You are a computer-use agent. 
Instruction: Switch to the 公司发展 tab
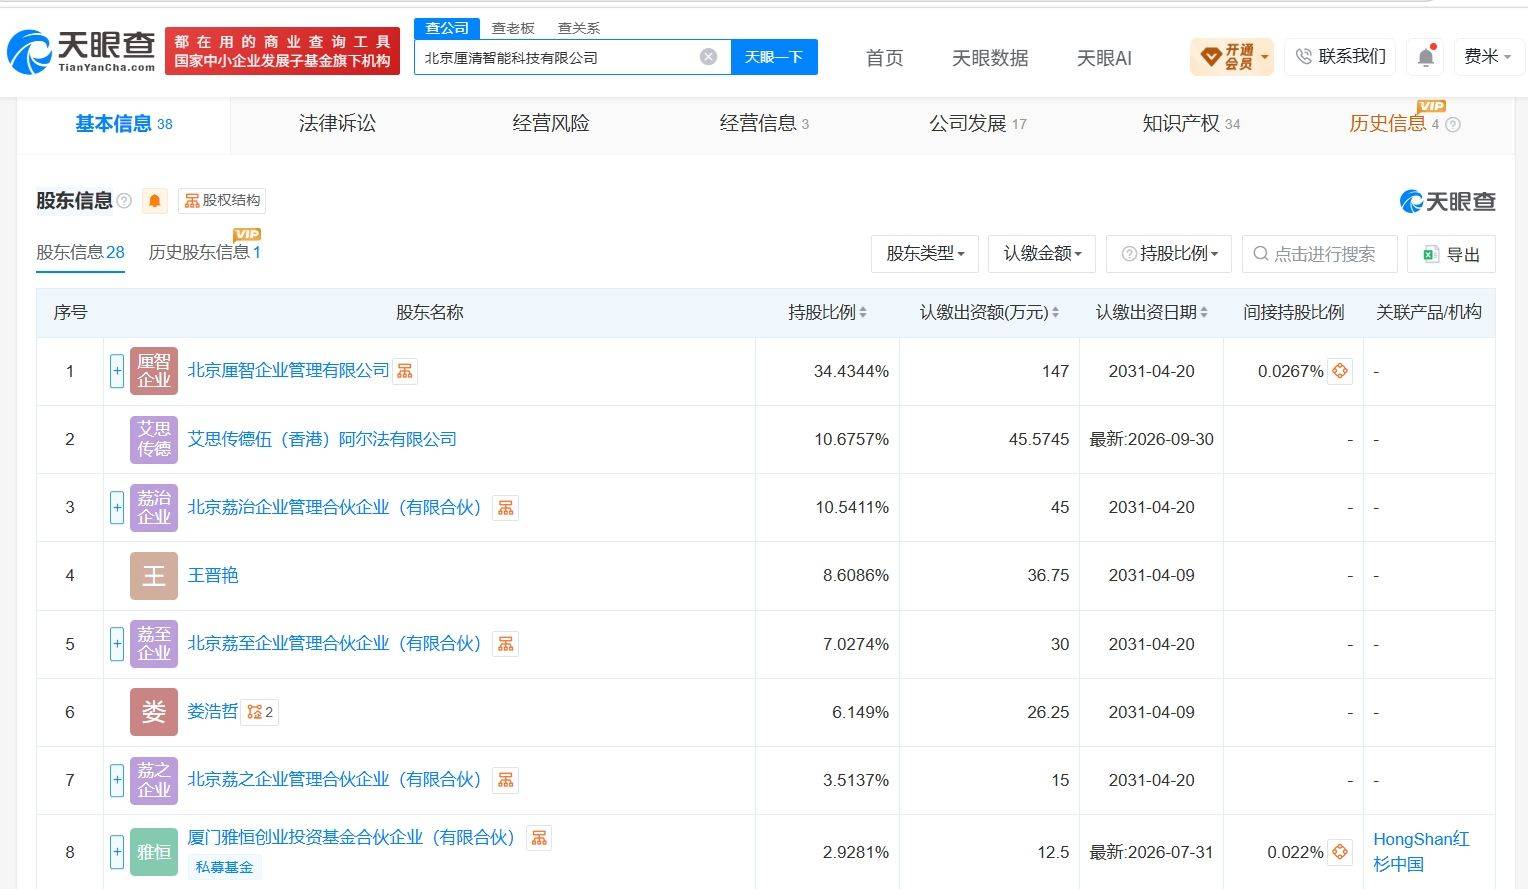978,124
